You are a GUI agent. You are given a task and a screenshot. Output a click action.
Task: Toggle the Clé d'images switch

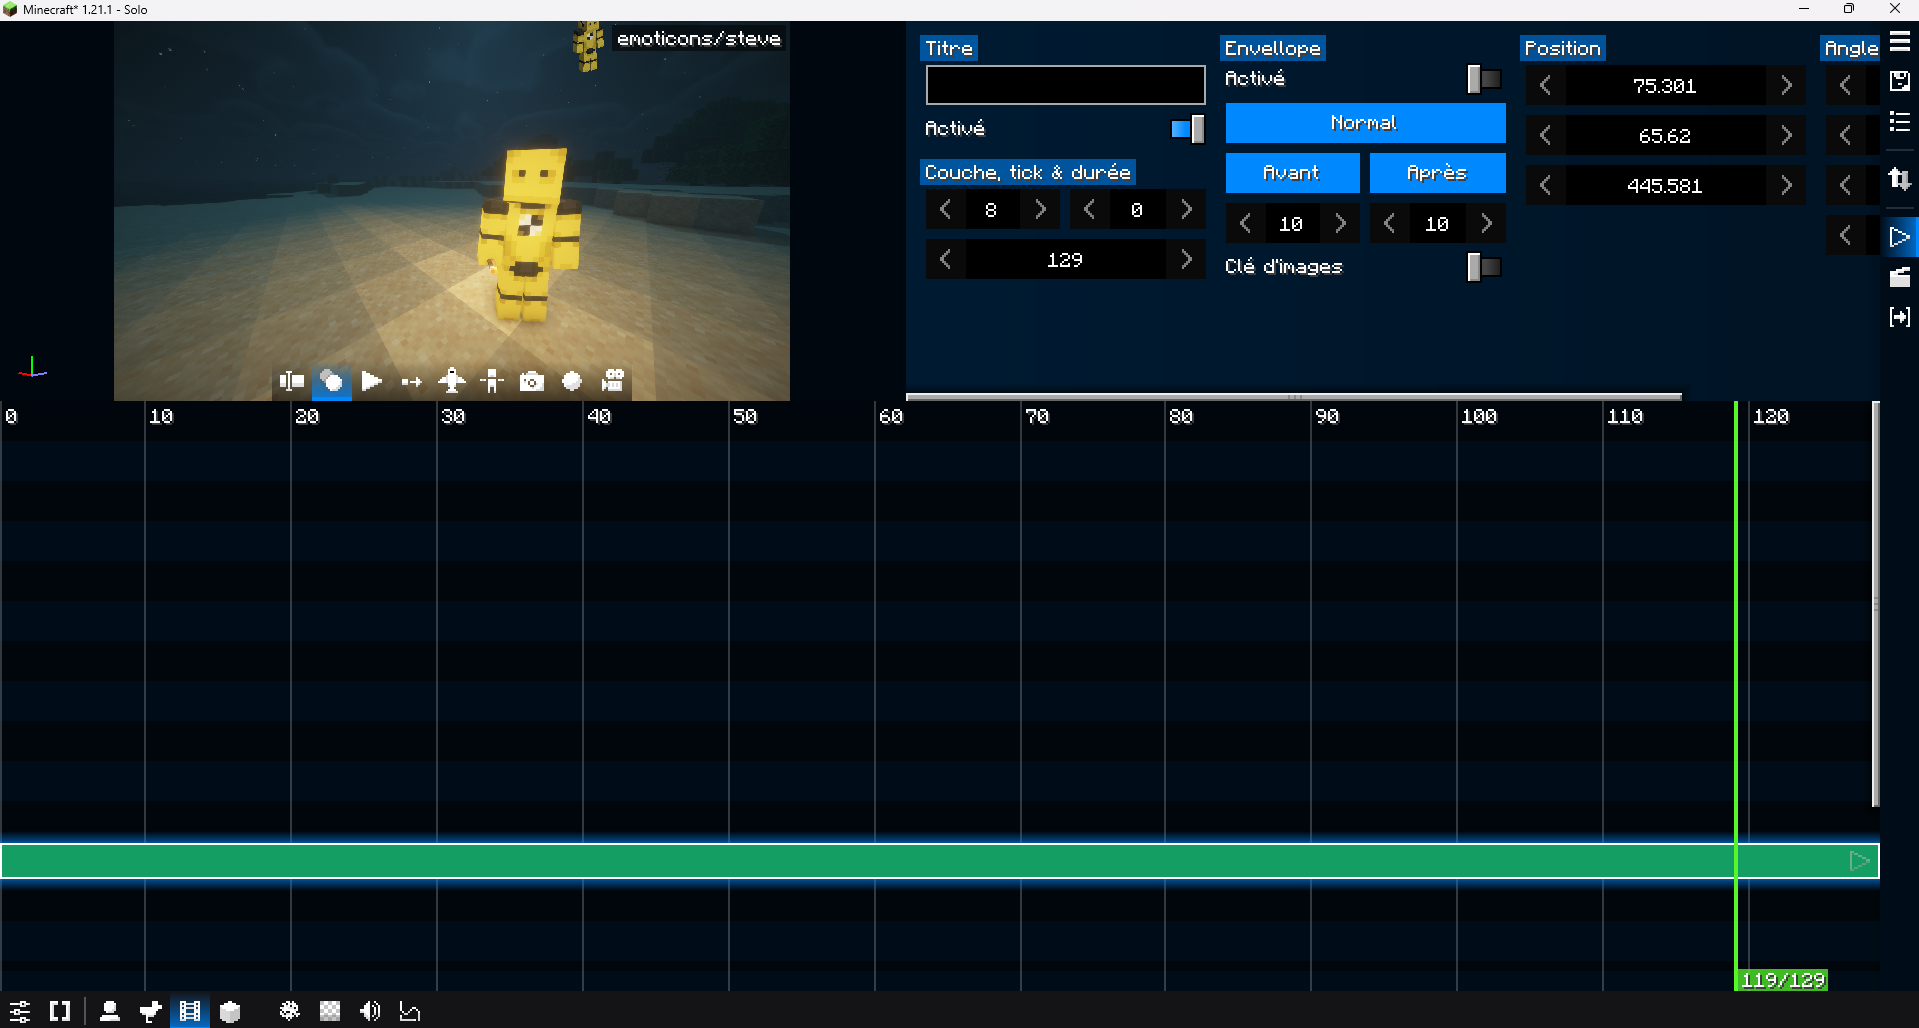click(1483, 267)
